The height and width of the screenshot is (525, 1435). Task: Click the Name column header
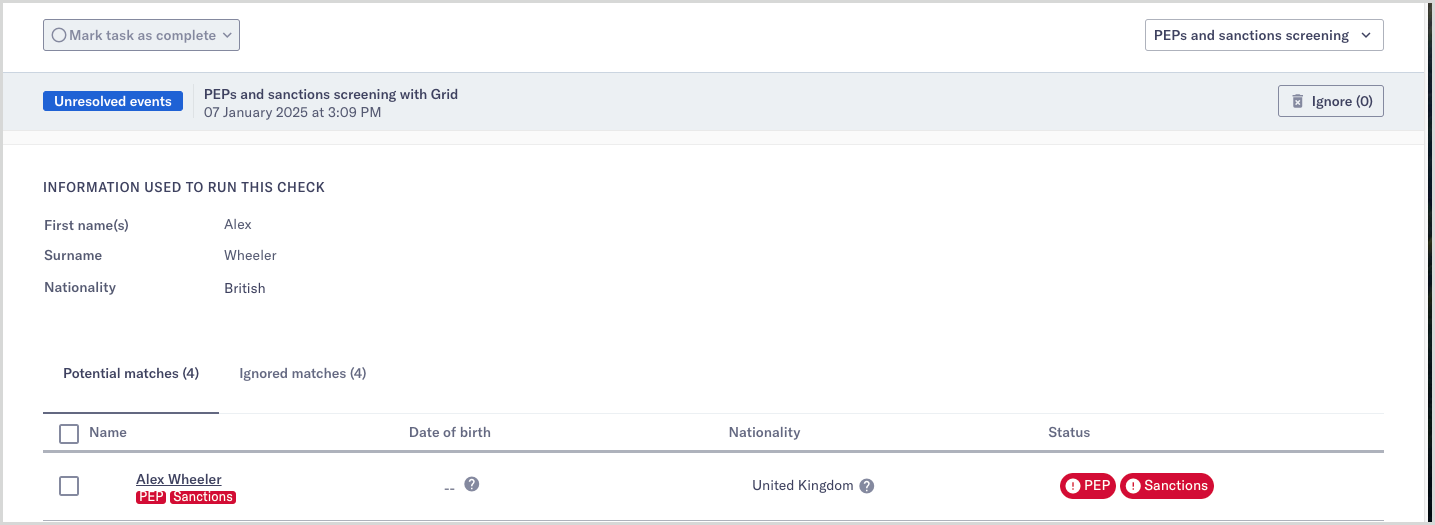pyautogui.click(x=108, y=432)
